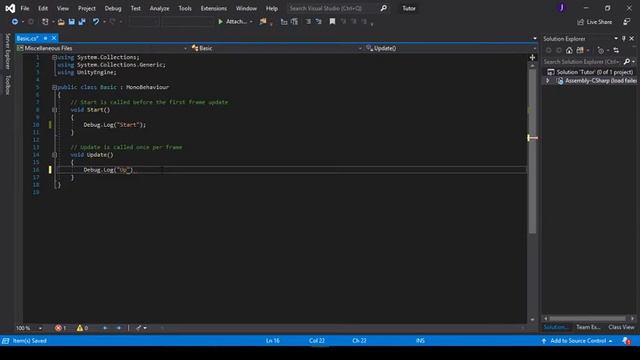Open the dropdown arrow next to Attach
640x360 pixels.
(x=251, y=22)
